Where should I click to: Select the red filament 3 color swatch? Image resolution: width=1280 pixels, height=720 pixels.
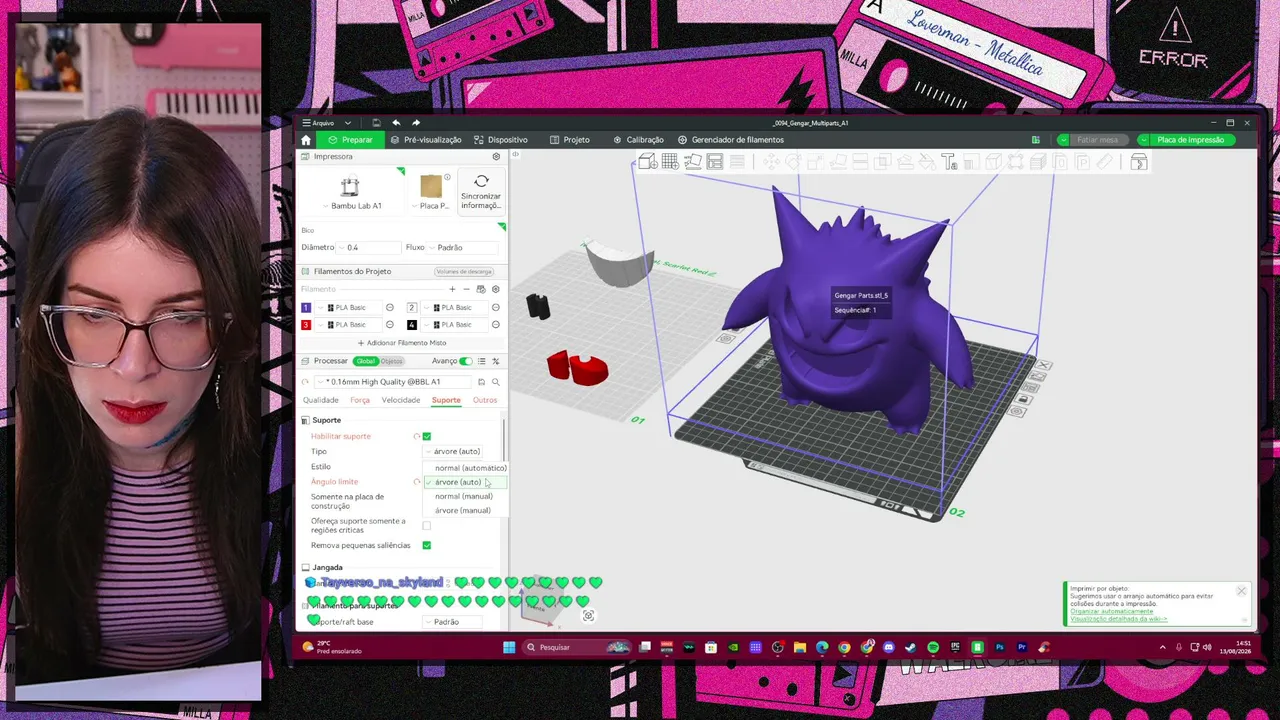[x=306, y=325]
